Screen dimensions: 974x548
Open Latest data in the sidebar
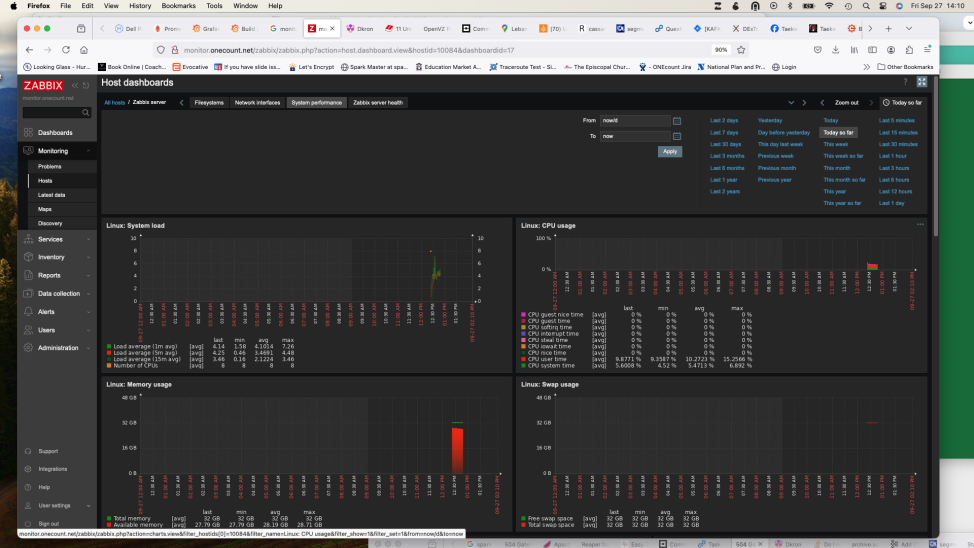[52, 195]
